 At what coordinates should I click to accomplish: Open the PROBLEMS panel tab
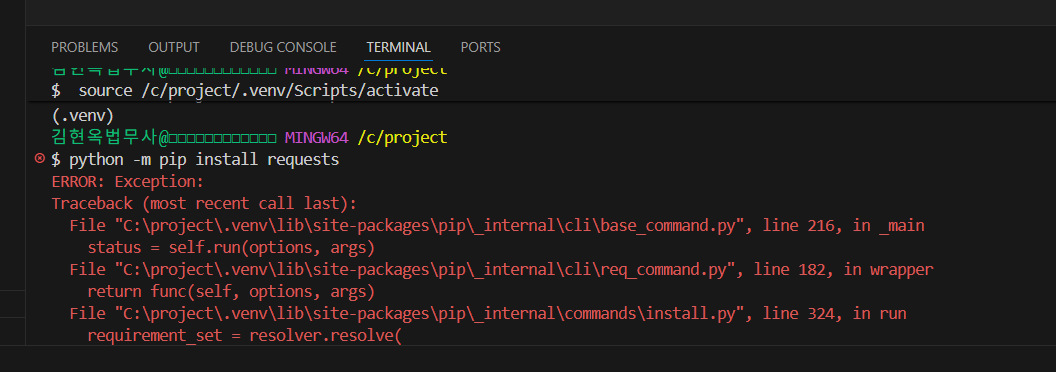pyautogui.click(x=85, y=47)
